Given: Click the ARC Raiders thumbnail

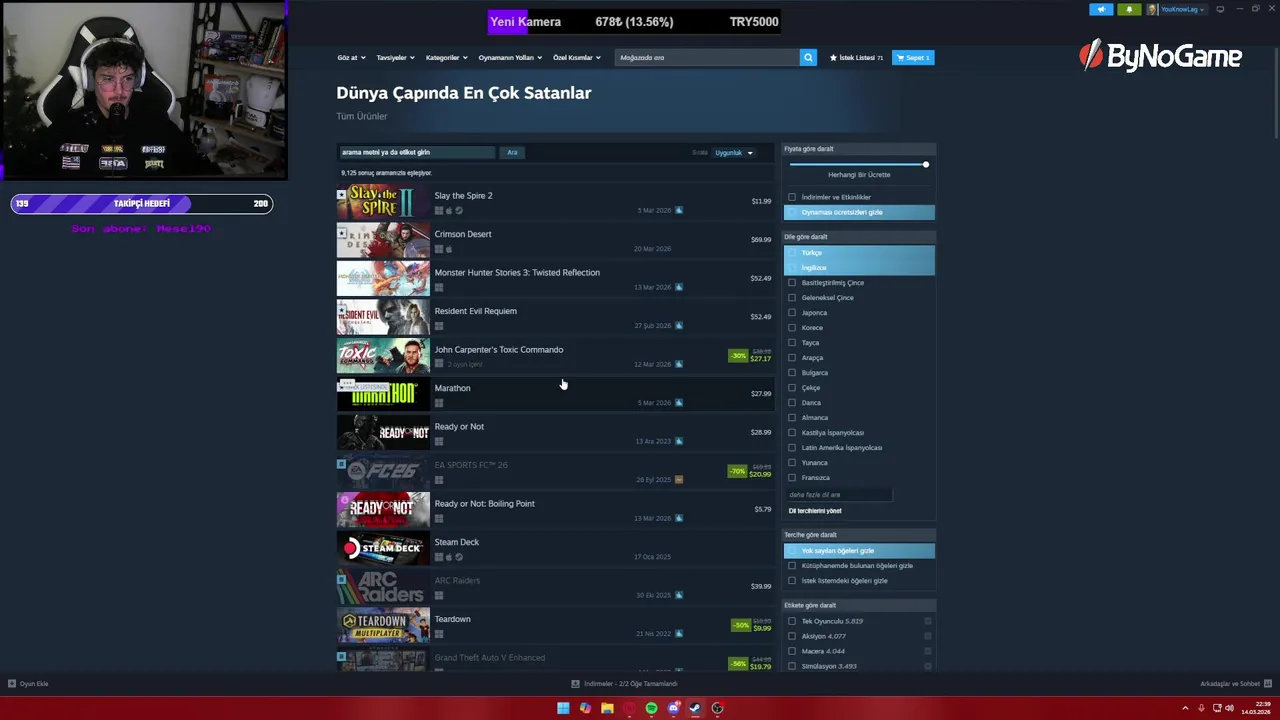Looking at the screenshot, I should (x=383, y=587).
